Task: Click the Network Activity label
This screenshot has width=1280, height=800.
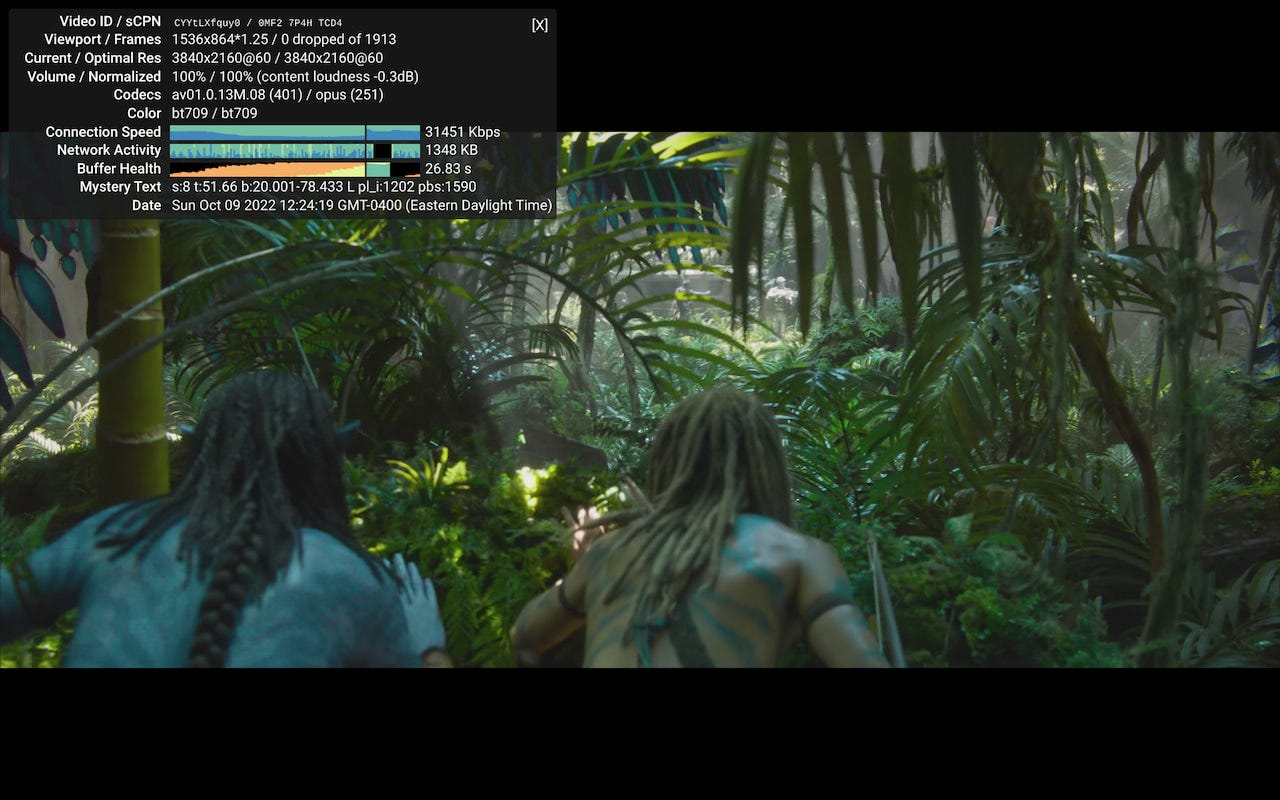Action: tap(109, 150)
